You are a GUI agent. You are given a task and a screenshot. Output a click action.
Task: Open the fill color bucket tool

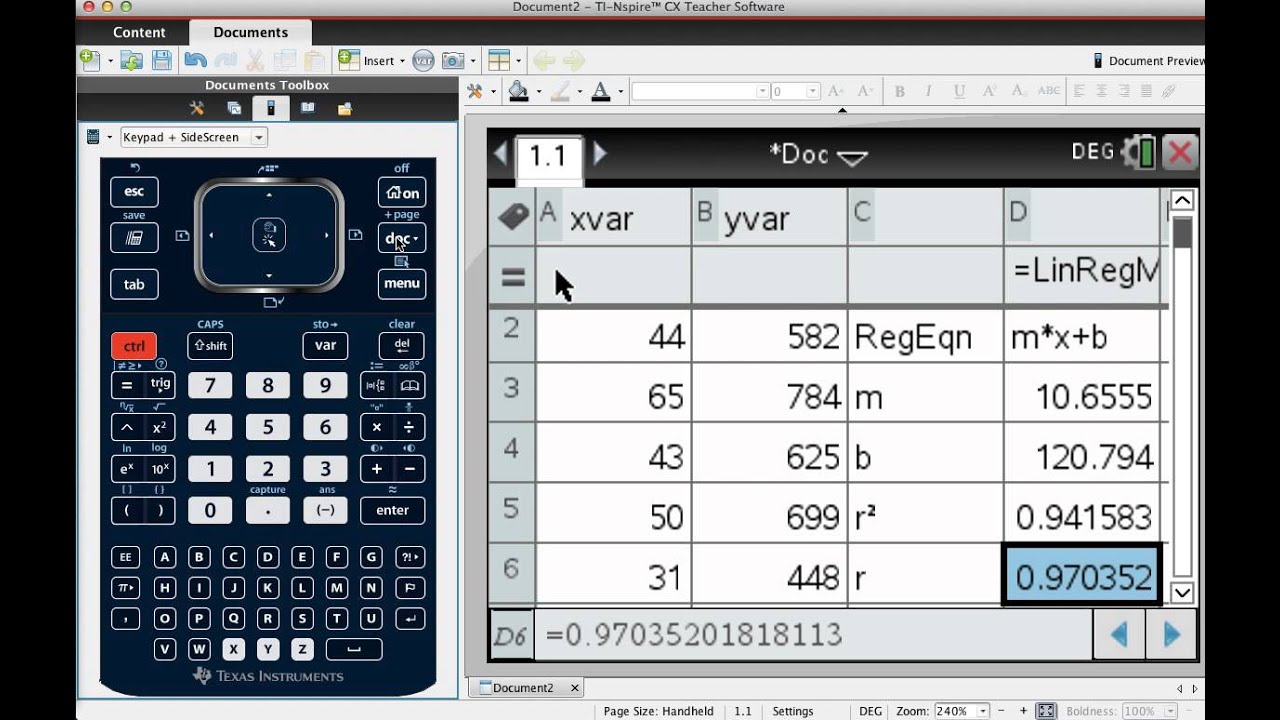click(x=518, y=91)
